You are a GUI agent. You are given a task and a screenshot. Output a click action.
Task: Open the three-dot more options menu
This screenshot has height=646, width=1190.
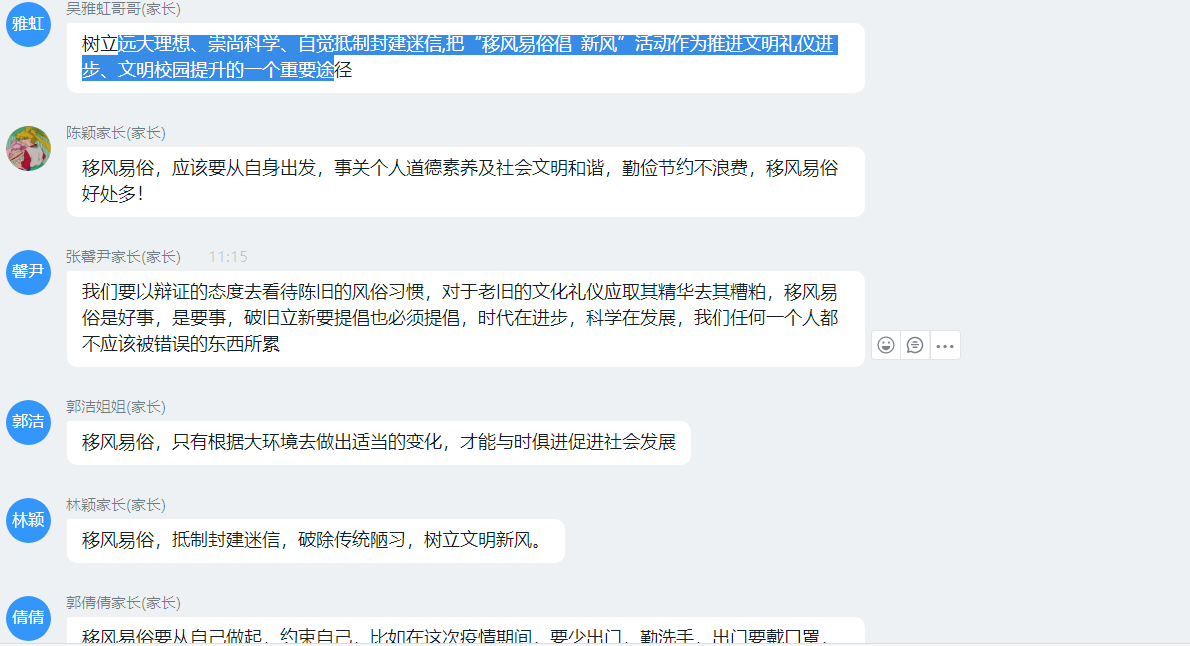[945, 346]
